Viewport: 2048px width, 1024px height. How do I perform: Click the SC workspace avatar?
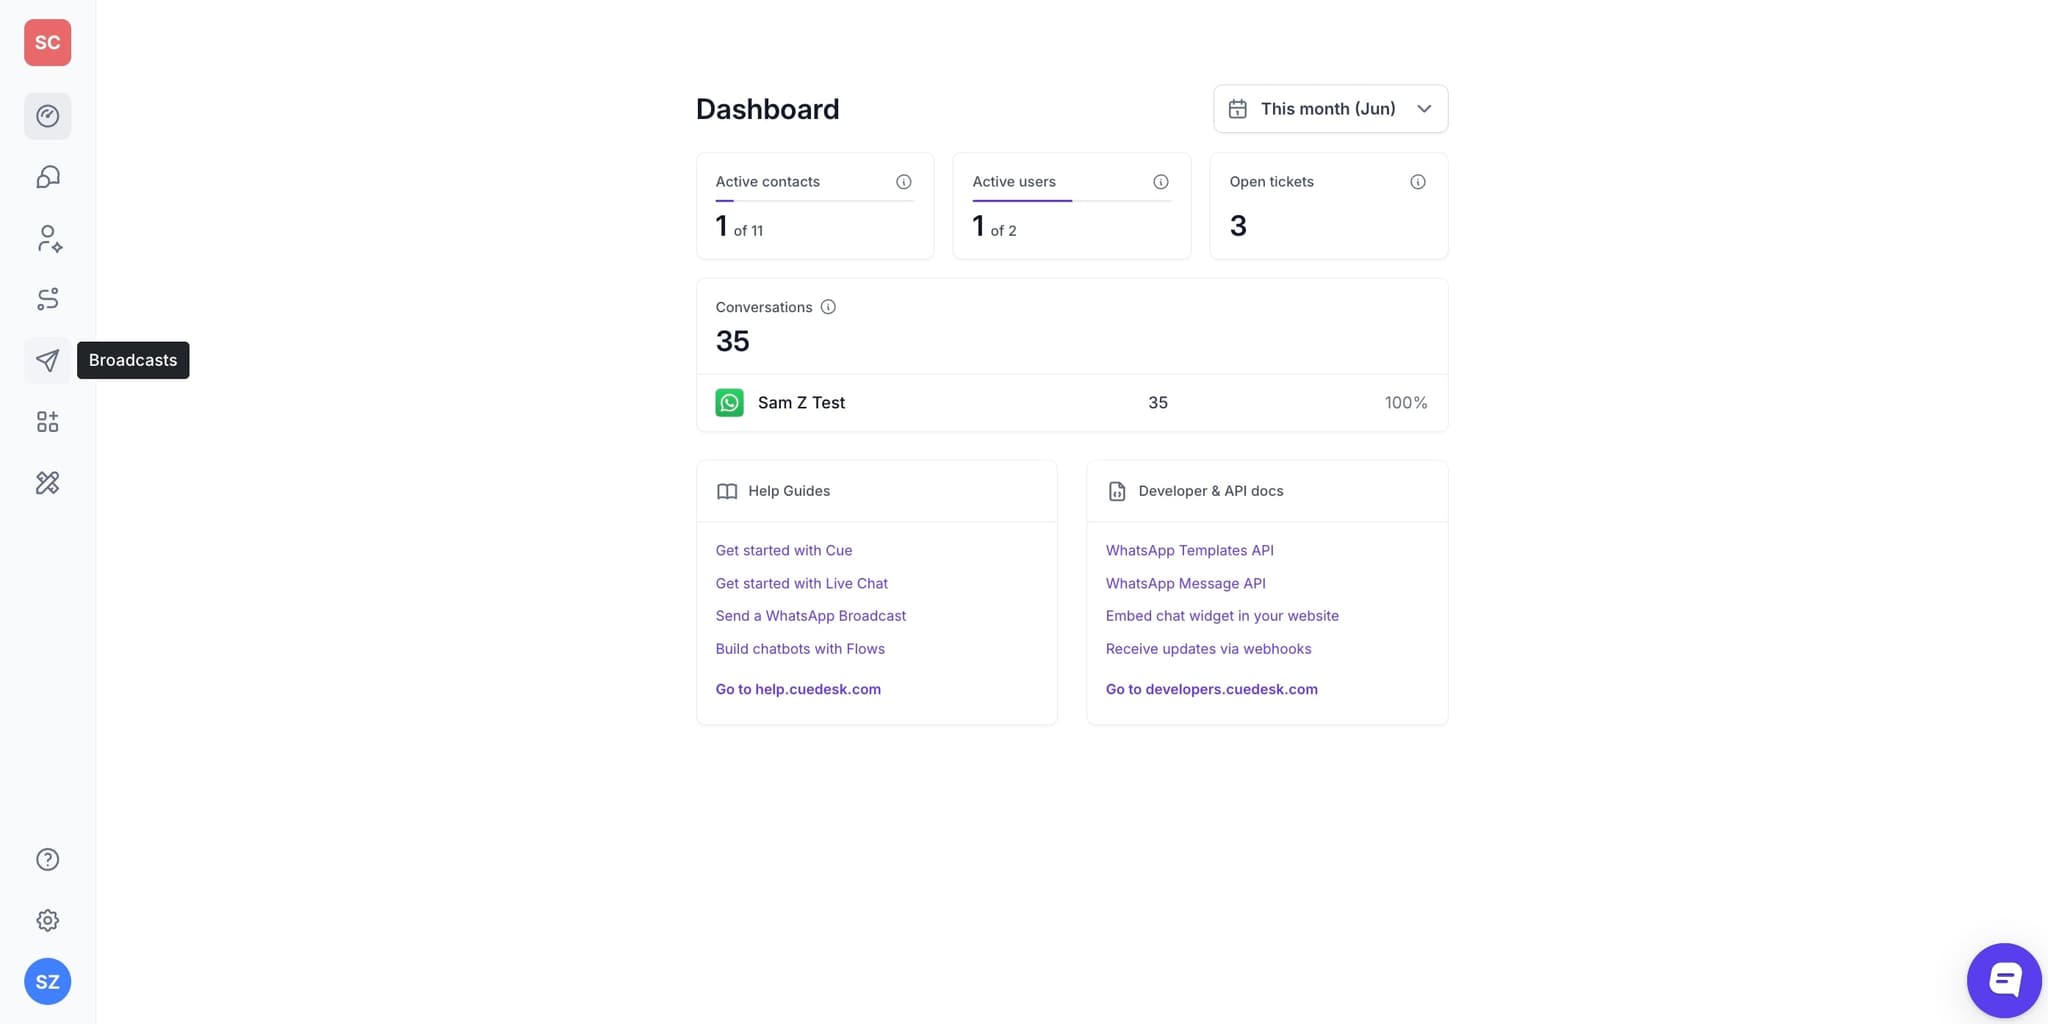(47, 42)
